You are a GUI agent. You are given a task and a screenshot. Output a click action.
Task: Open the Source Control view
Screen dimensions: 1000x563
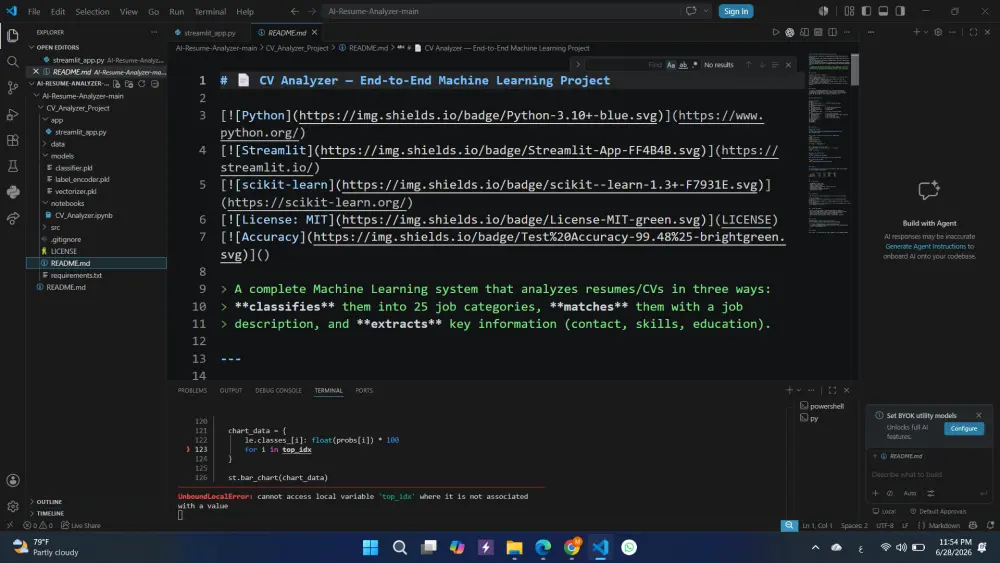(13, 88)
